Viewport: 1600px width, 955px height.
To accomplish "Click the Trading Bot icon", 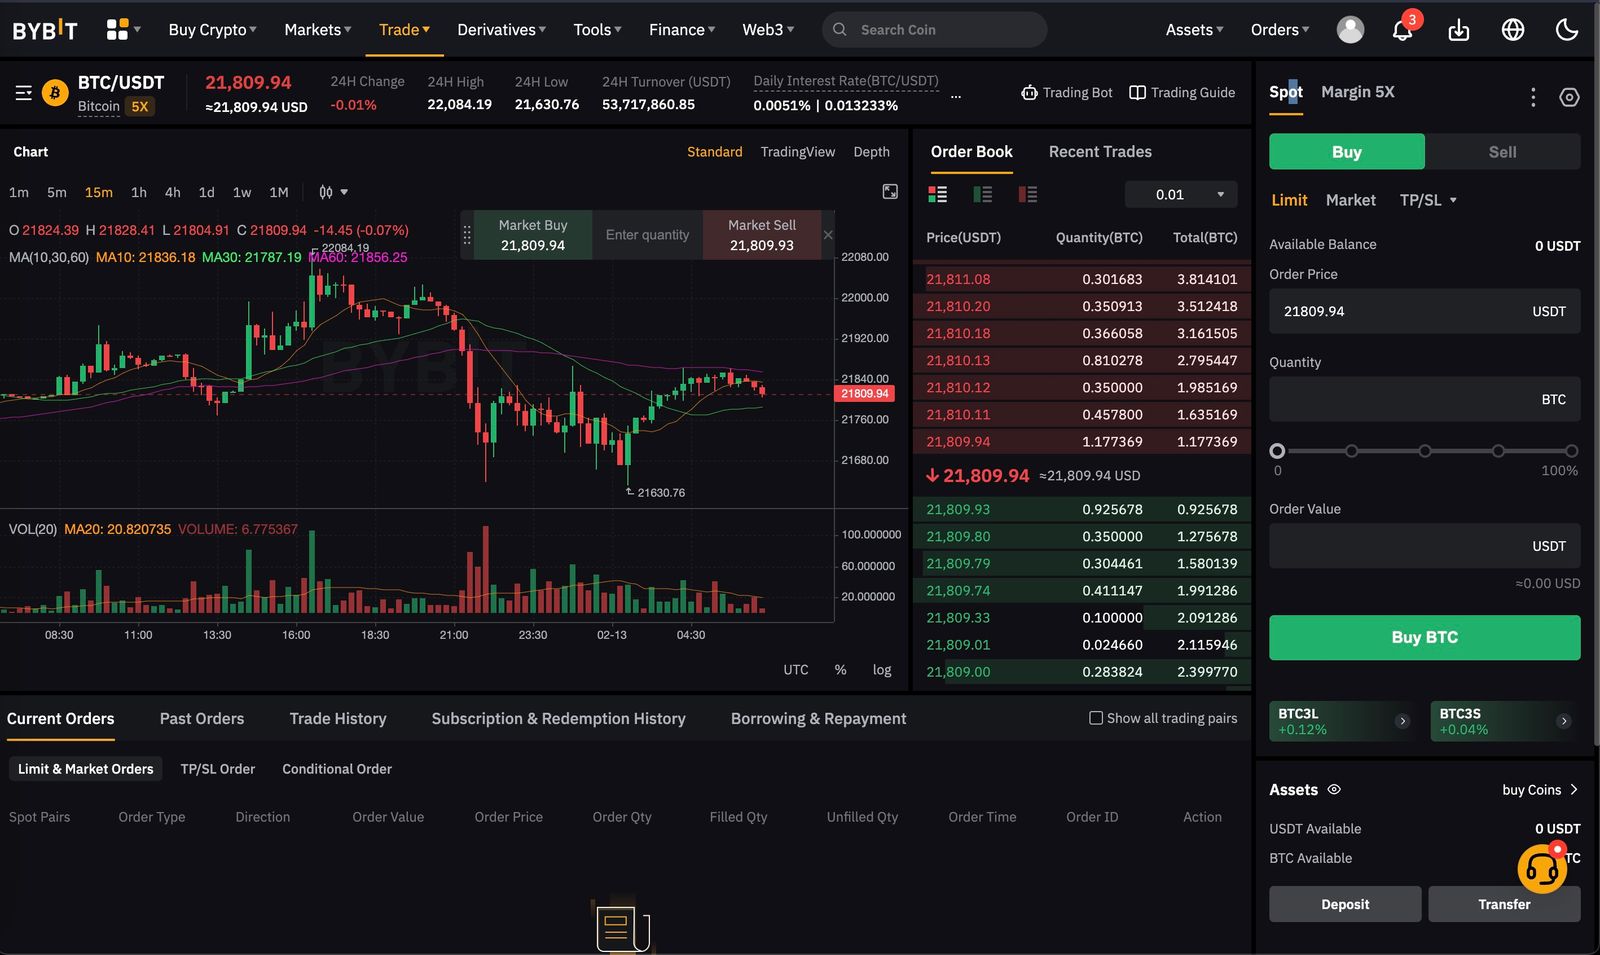I will pyautogui.click(x=1030, y=92).
